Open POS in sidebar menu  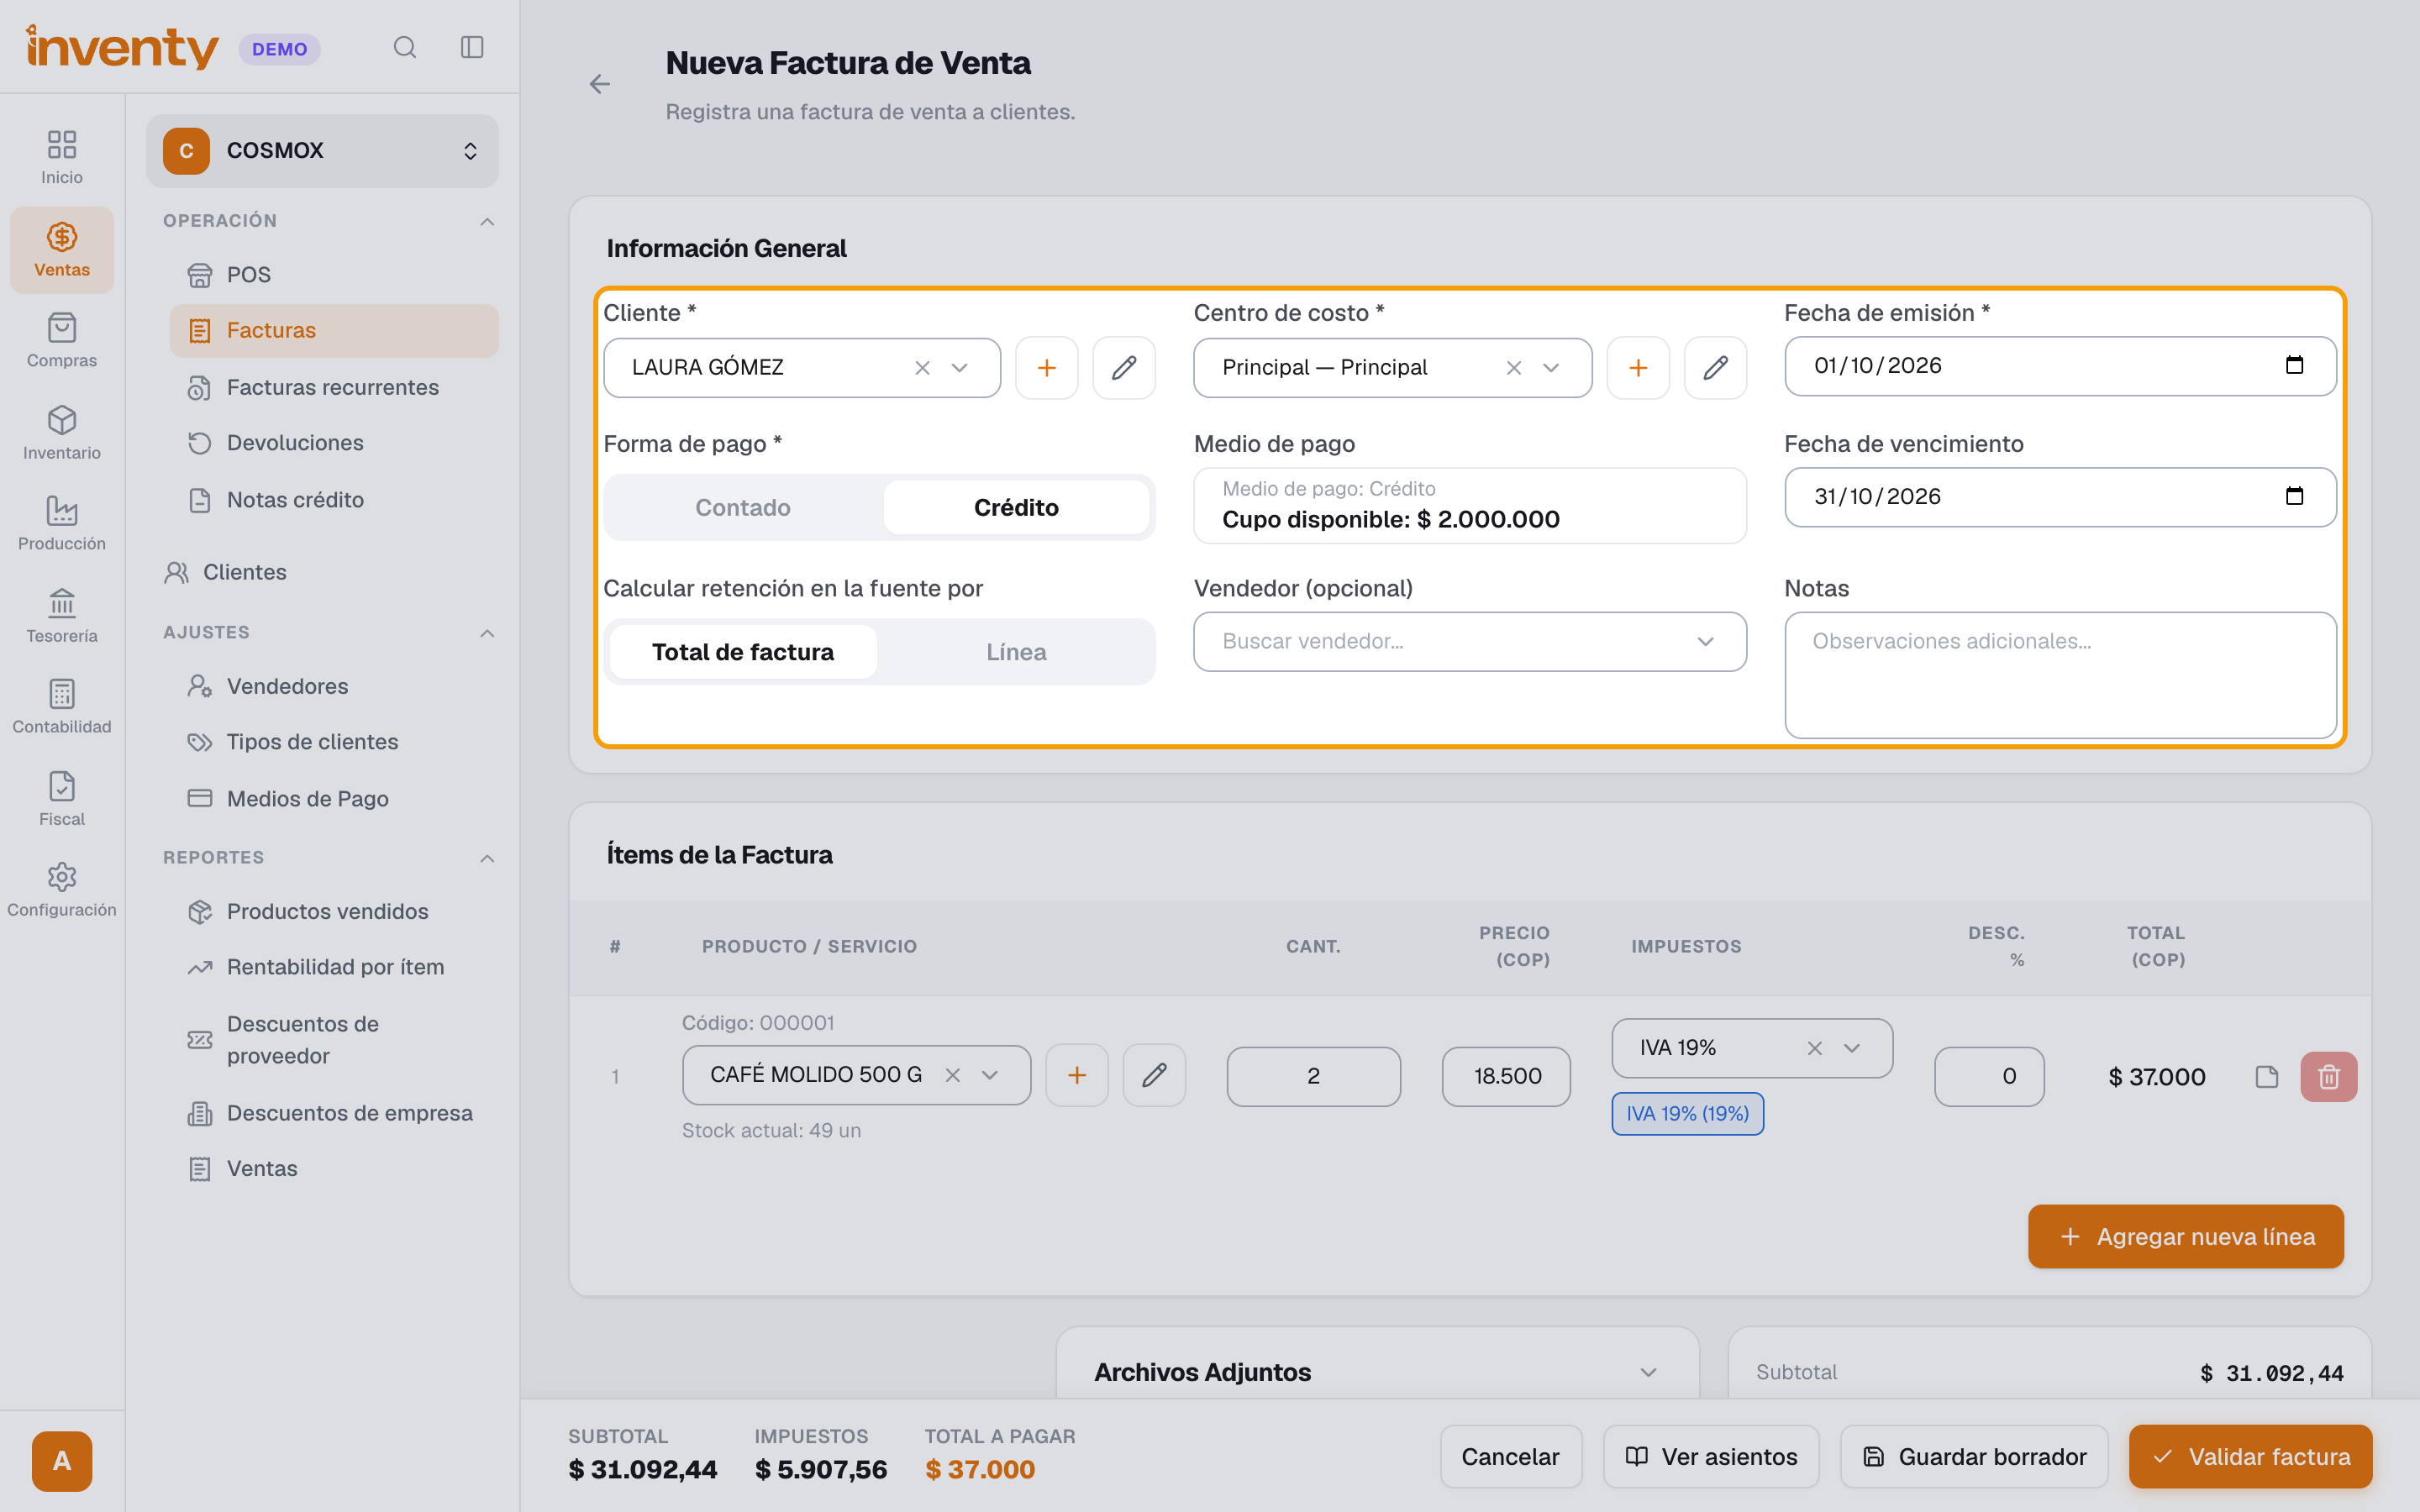click(334, 274)
